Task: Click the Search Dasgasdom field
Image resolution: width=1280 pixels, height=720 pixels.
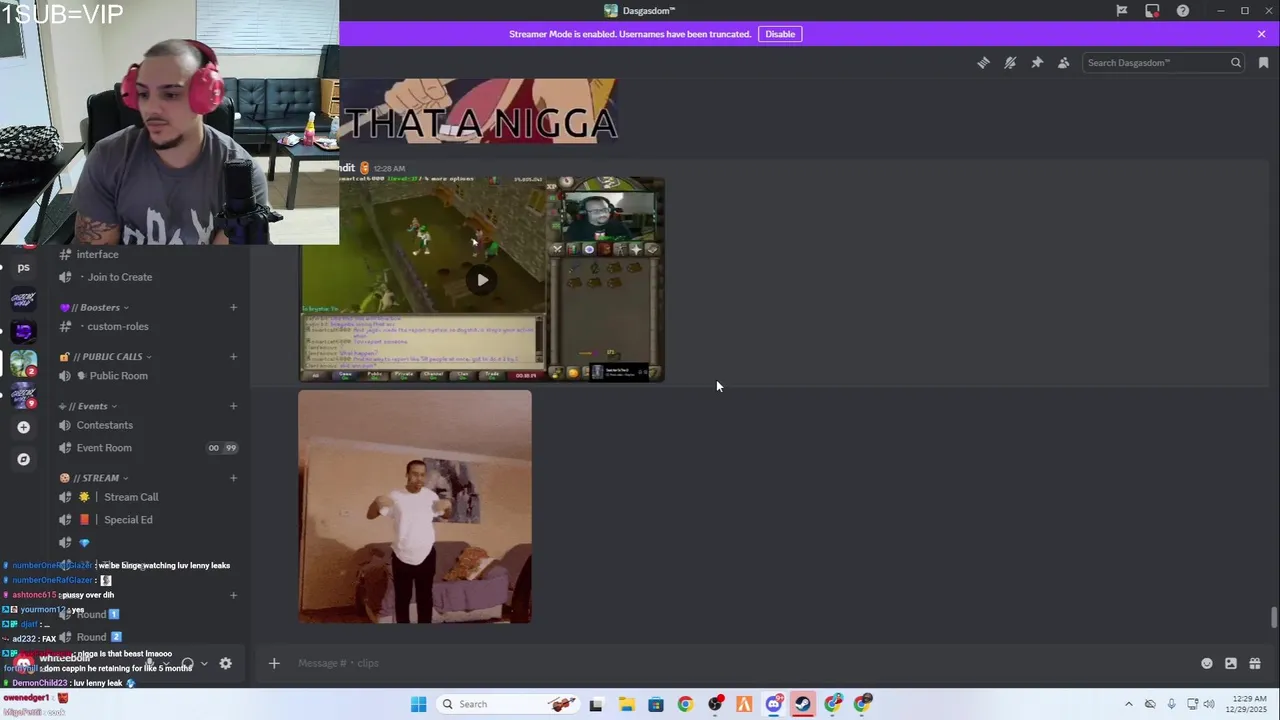Action: pyautogui.click(x=1164, y=62)
